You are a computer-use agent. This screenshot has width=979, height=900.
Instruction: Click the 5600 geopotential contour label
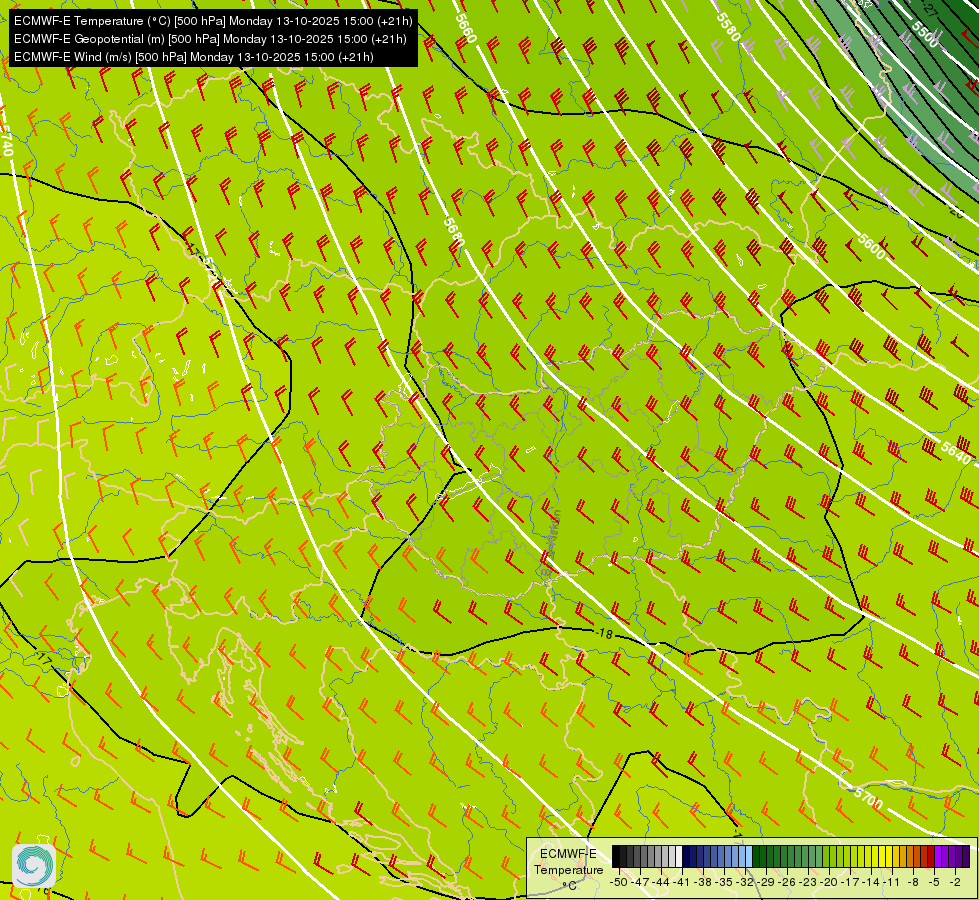point(871,247)
